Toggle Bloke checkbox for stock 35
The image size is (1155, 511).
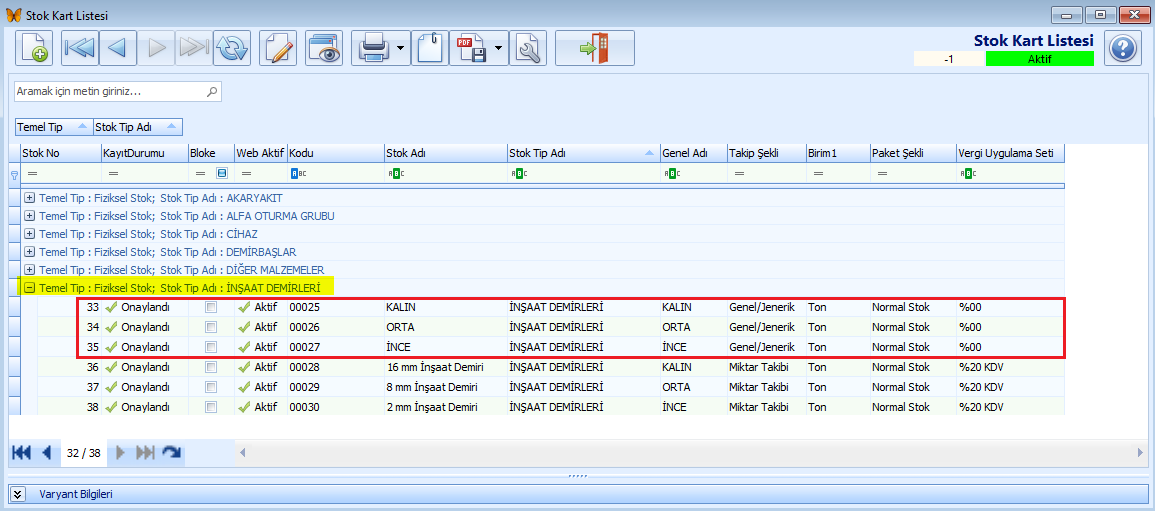click(211, 347)
